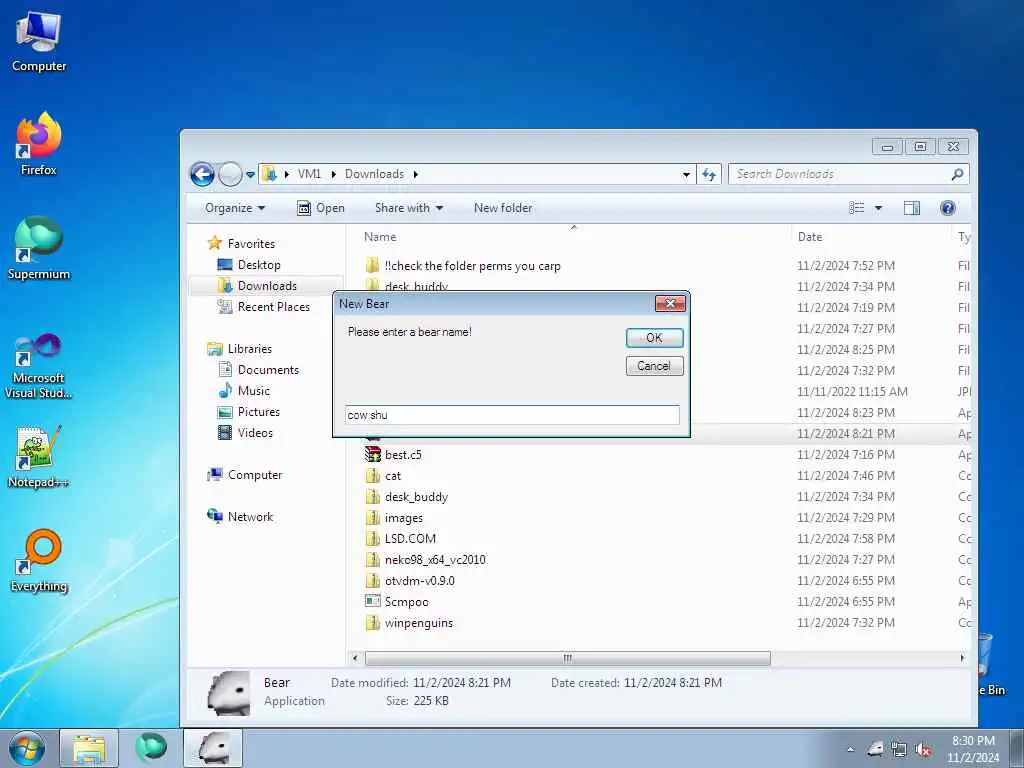Toggle the preview pane button
This screenshot has width=1024, height=768.
[912, 208]
